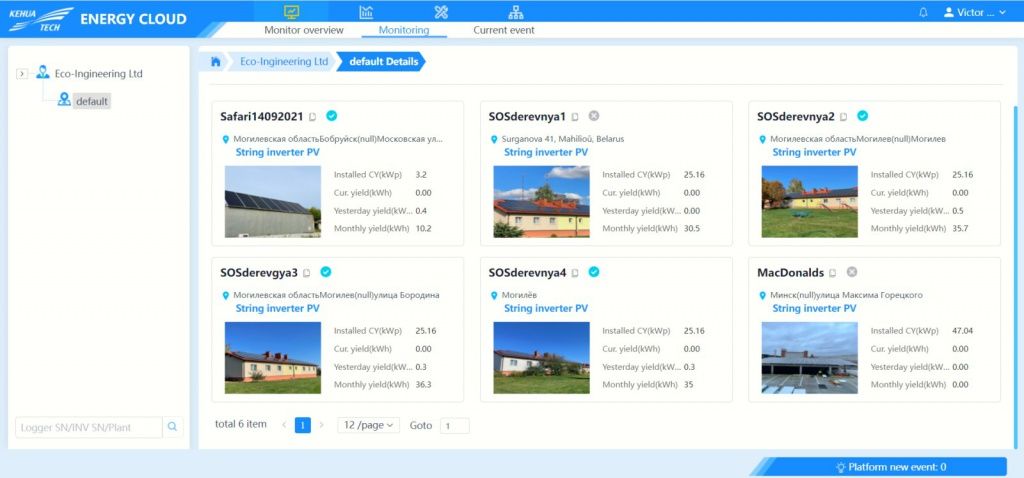
Task: Click the SOSderevnya1 building photo
Action: pyautogui.click(x=541, y=201)
